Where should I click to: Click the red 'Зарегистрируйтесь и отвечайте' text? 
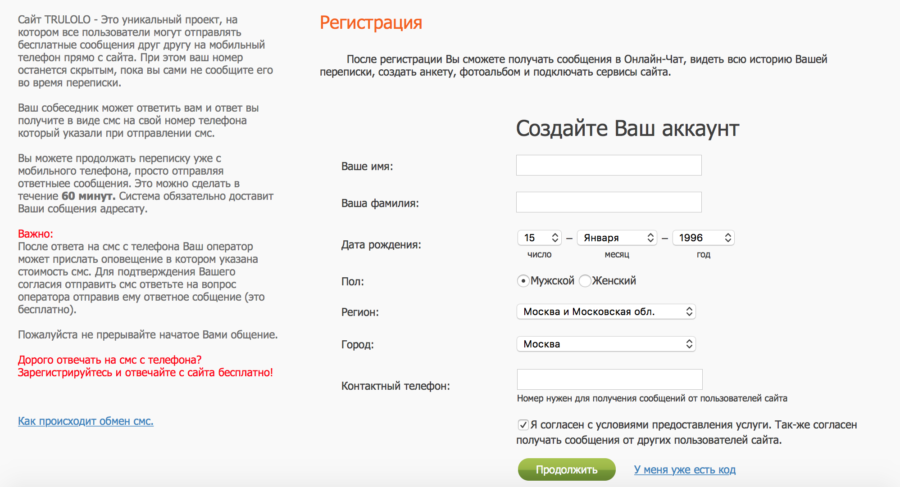pos(144,372)
